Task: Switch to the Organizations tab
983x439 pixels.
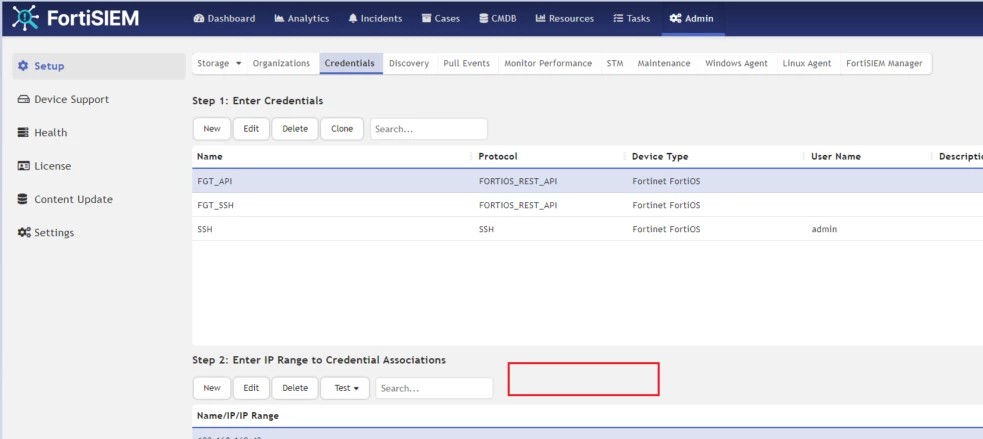Action: (281, 63)
